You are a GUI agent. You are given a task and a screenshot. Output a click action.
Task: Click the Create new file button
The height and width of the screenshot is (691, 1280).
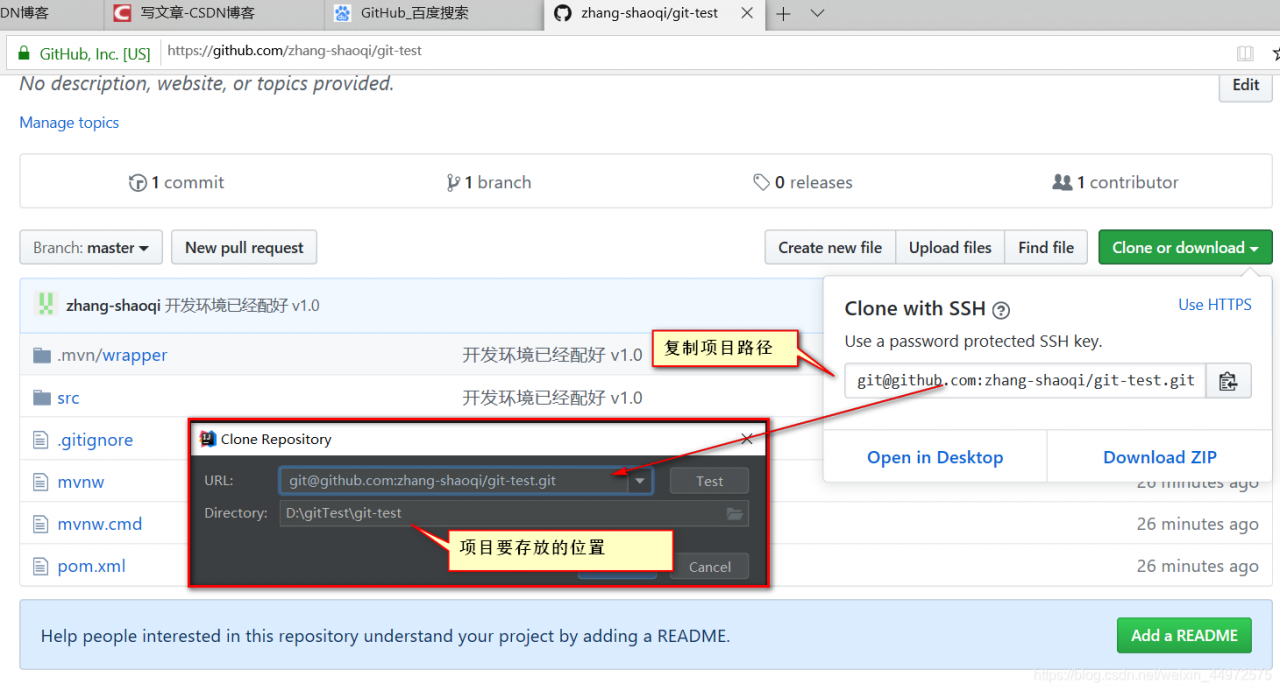tap(830, 248)
